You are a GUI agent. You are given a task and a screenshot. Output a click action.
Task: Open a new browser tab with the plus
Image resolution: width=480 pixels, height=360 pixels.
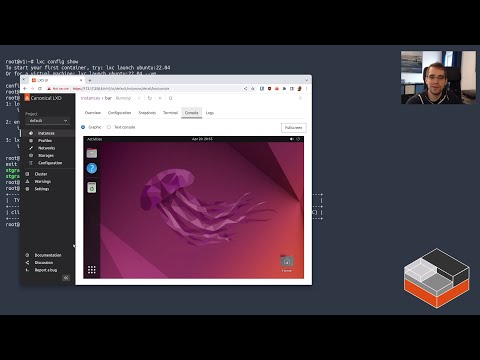[90, 80]
